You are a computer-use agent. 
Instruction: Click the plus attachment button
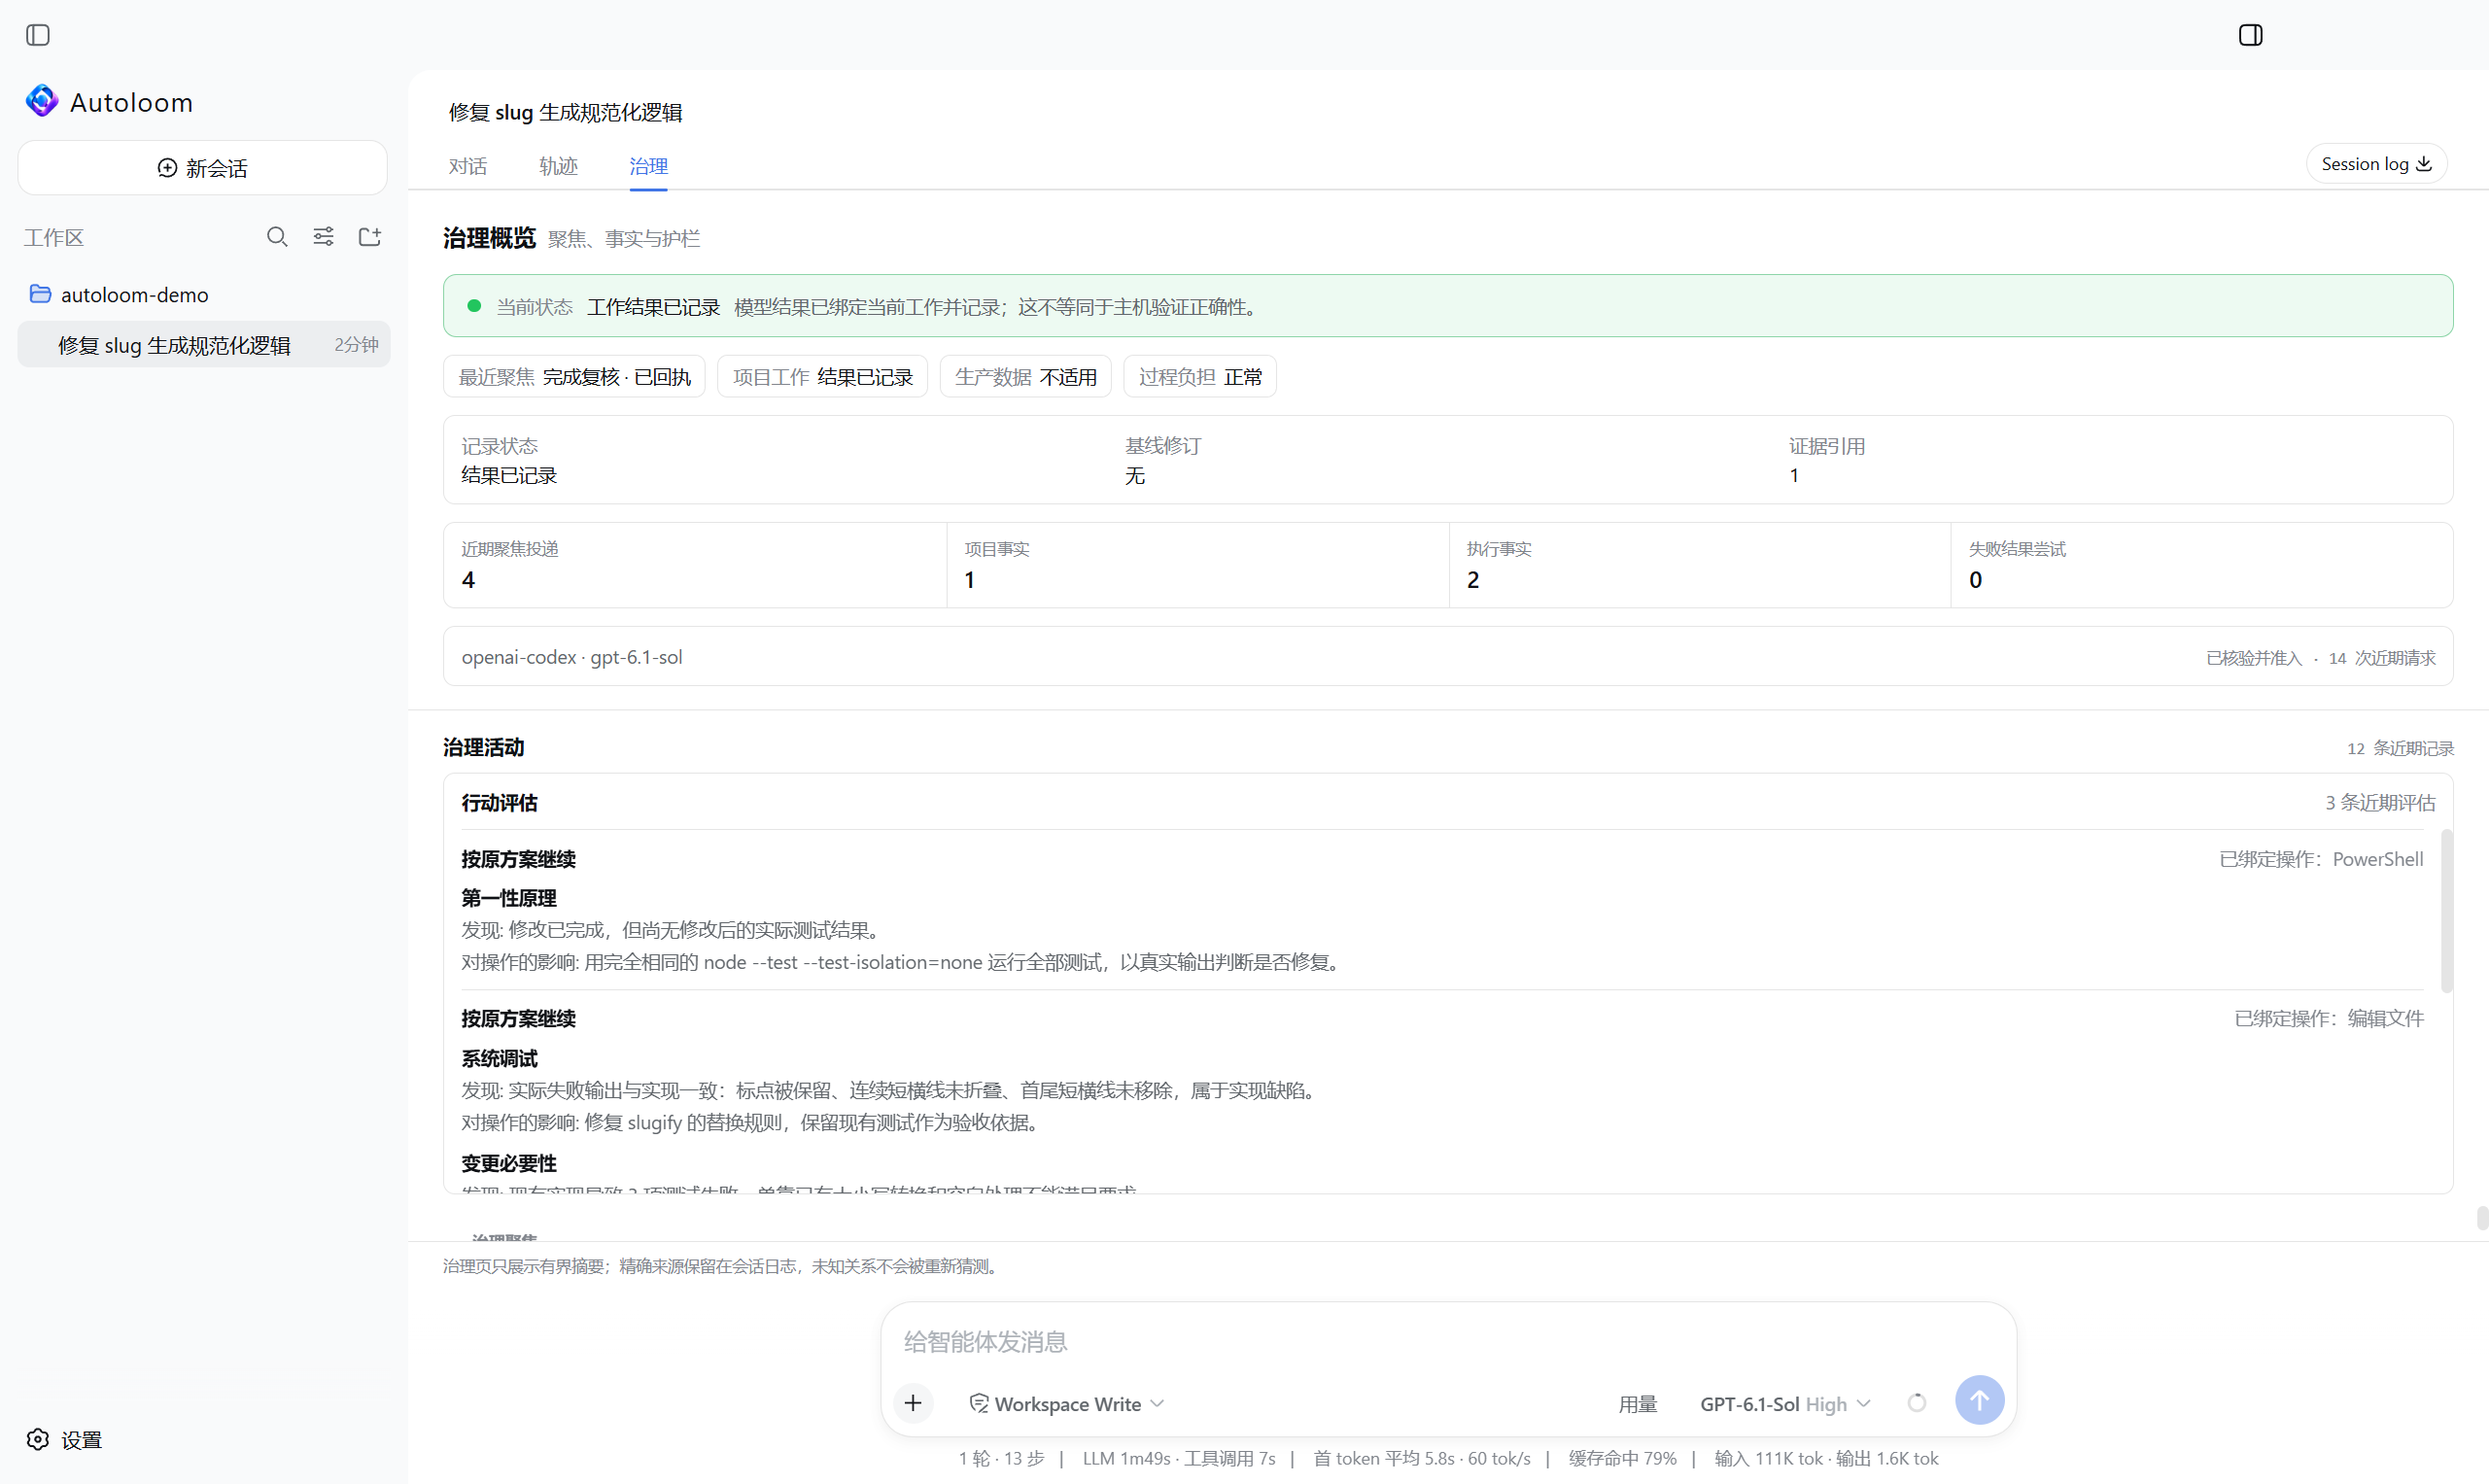tap(912, 1403)
